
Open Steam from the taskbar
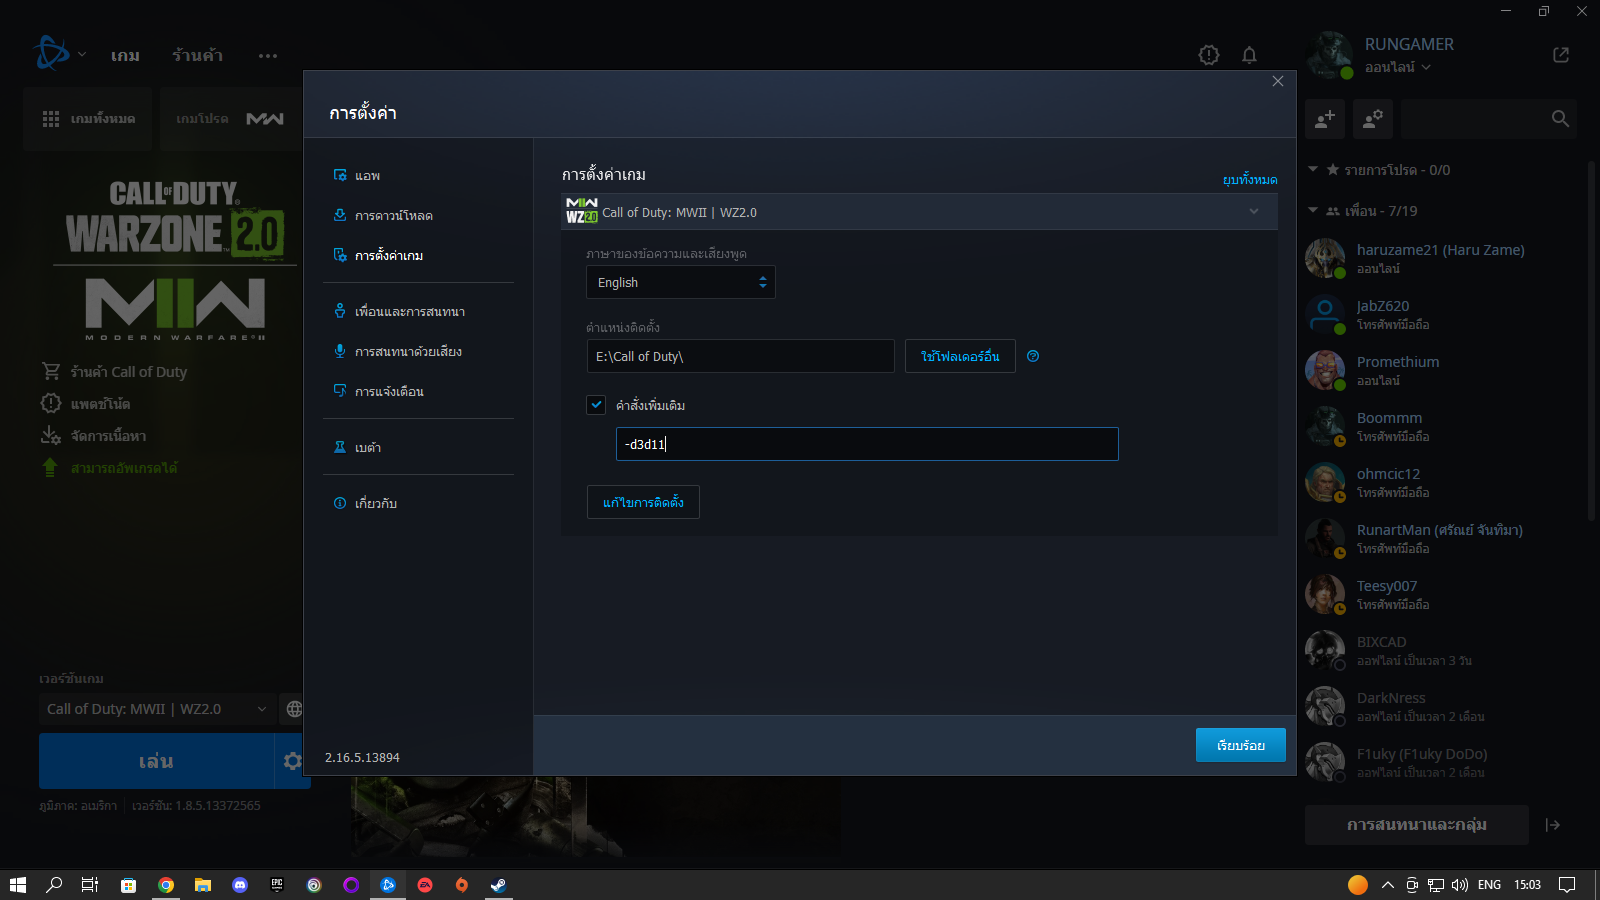pyautogui.click(x=499, y=885)
